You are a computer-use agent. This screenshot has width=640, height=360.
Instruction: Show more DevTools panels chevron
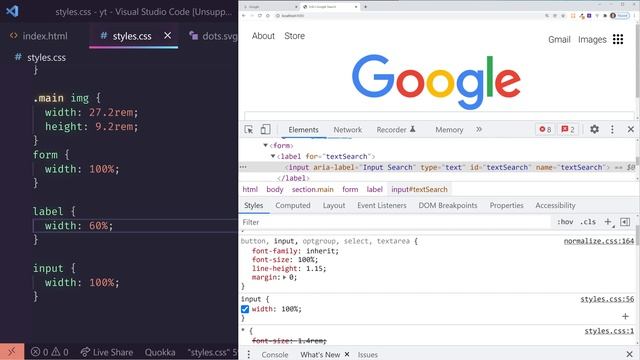479,129
